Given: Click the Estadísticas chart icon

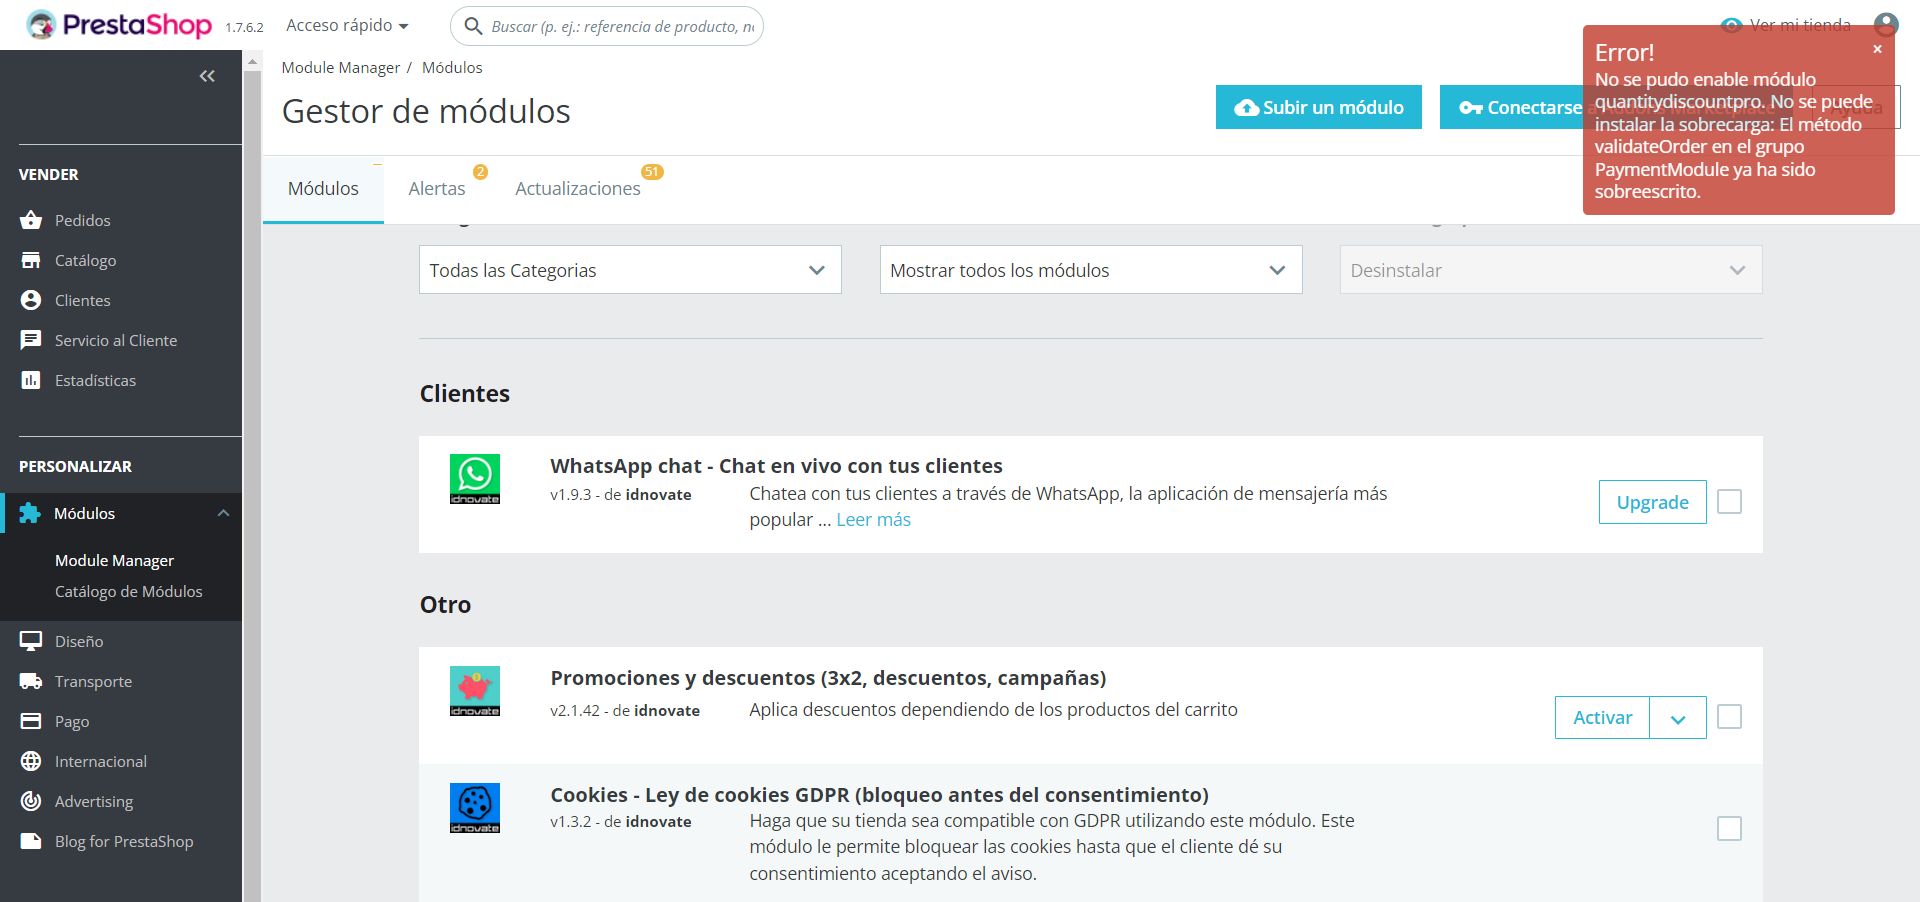Looking at the screenshot, I should pyautogui.click(x=31, y=380).
